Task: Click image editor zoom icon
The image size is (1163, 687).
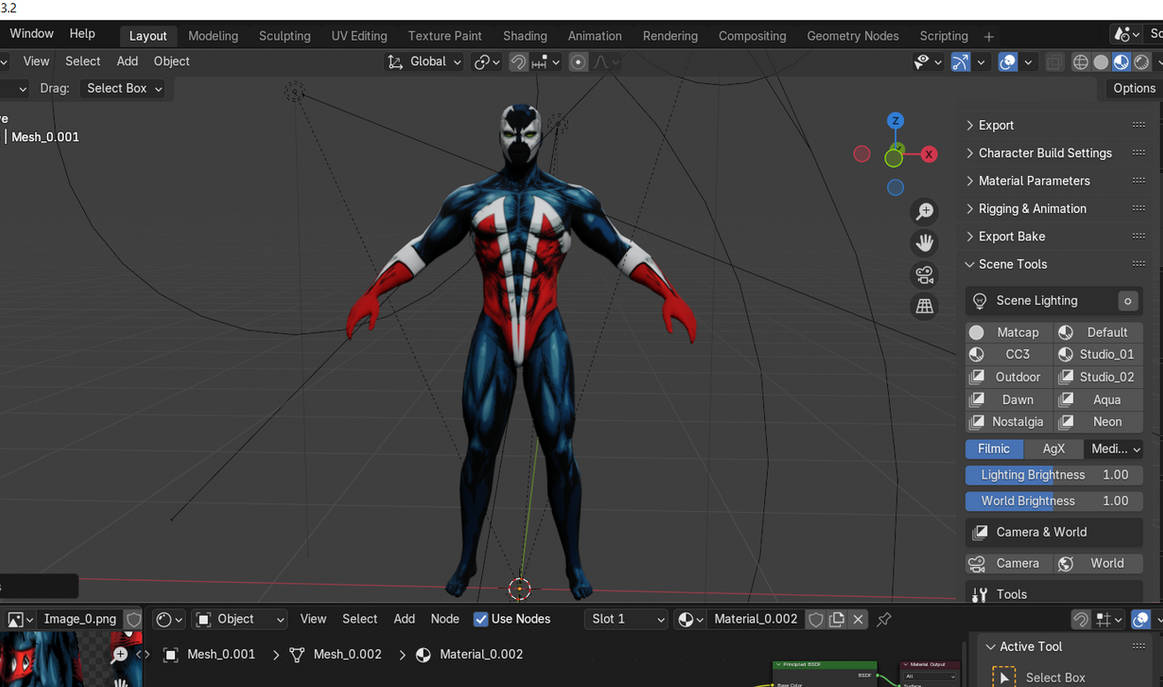Action: pyautogui.click(x=119, y=654)
